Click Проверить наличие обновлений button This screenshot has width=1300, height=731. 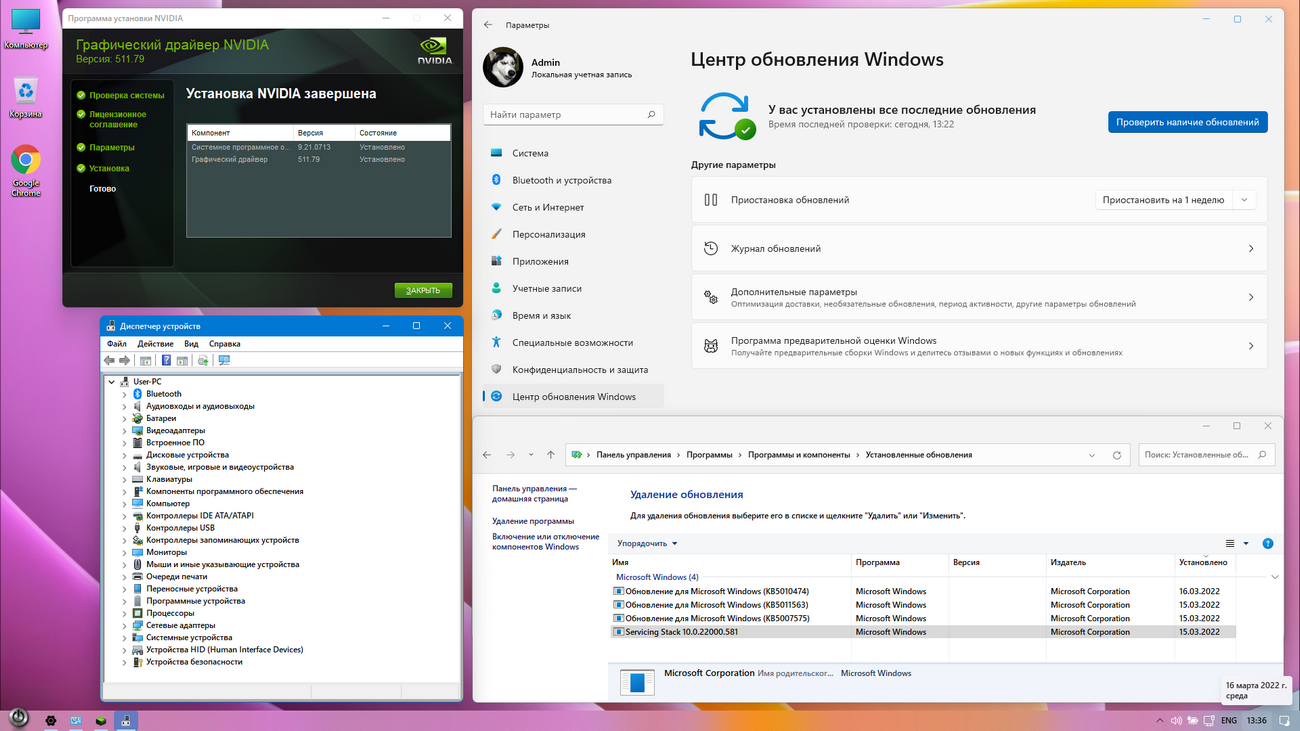1188,122
